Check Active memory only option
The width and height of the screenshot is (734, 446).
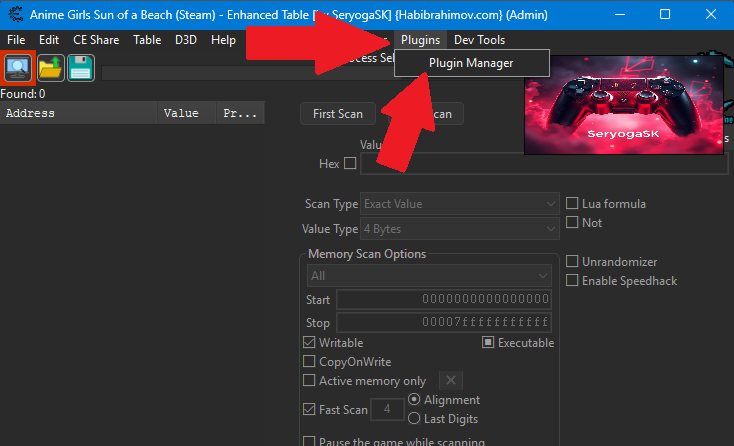[309, 380]
